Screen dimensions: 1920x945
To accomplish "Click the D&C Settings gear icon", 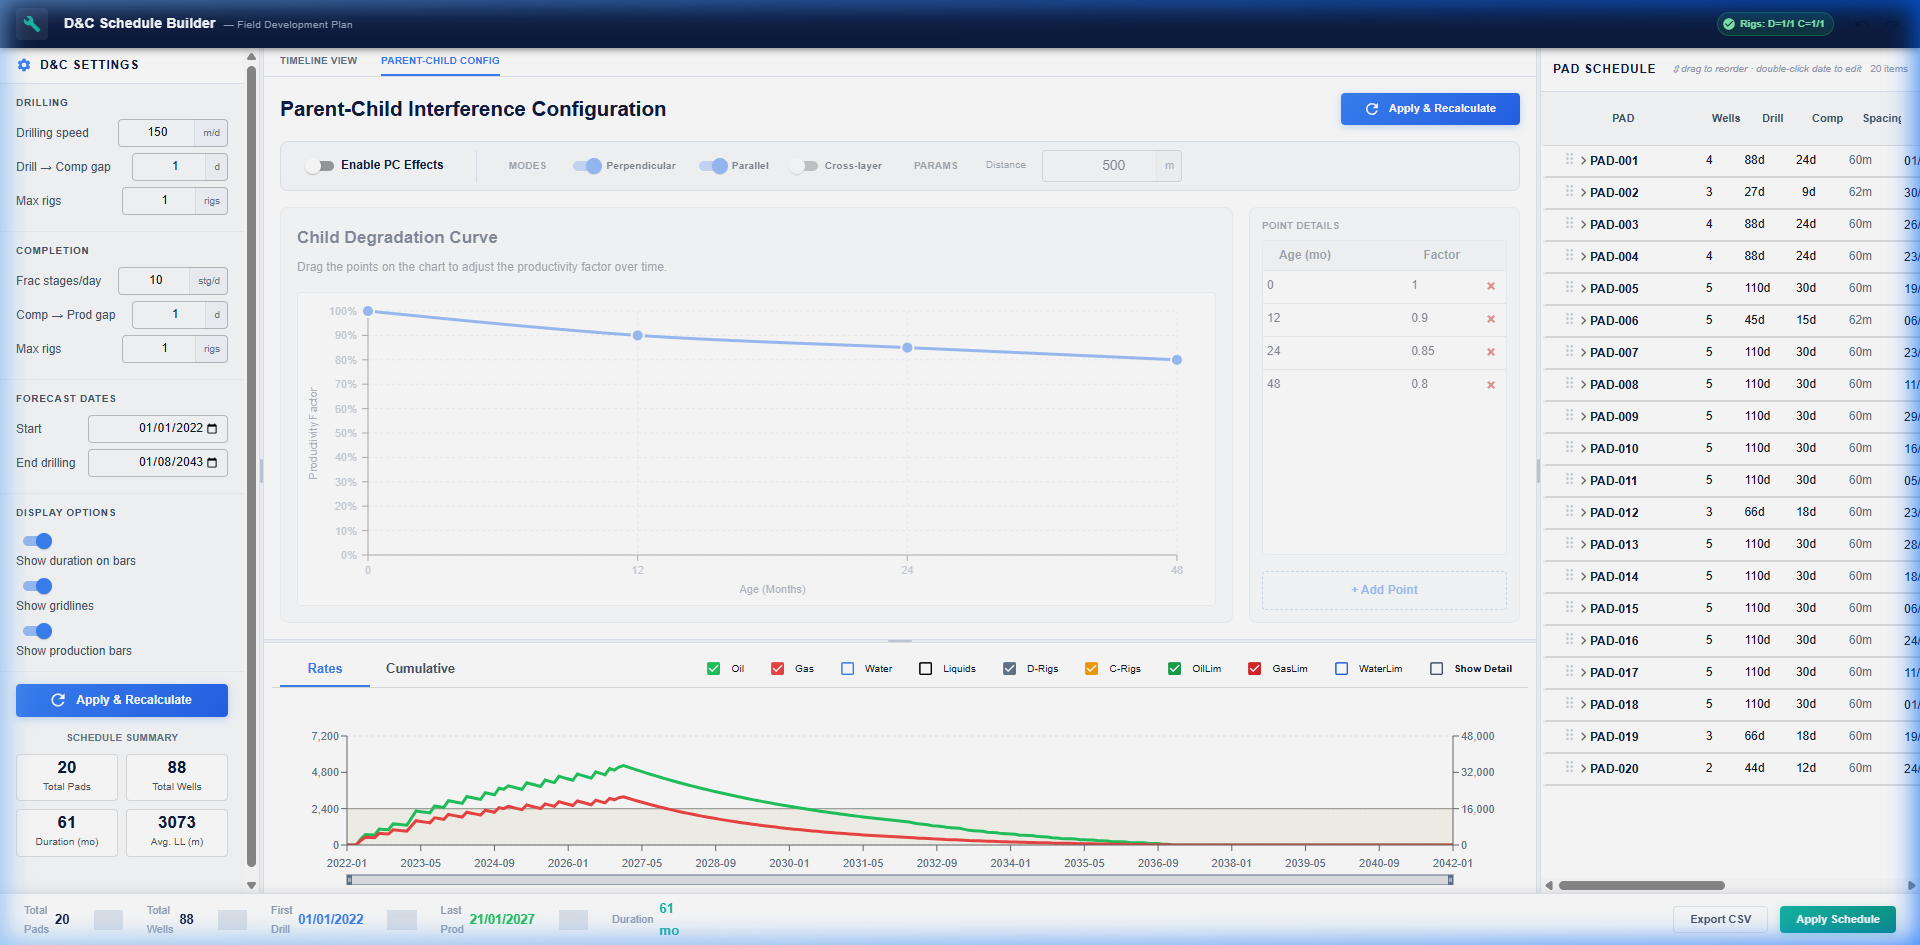I will tap(24, 65).
